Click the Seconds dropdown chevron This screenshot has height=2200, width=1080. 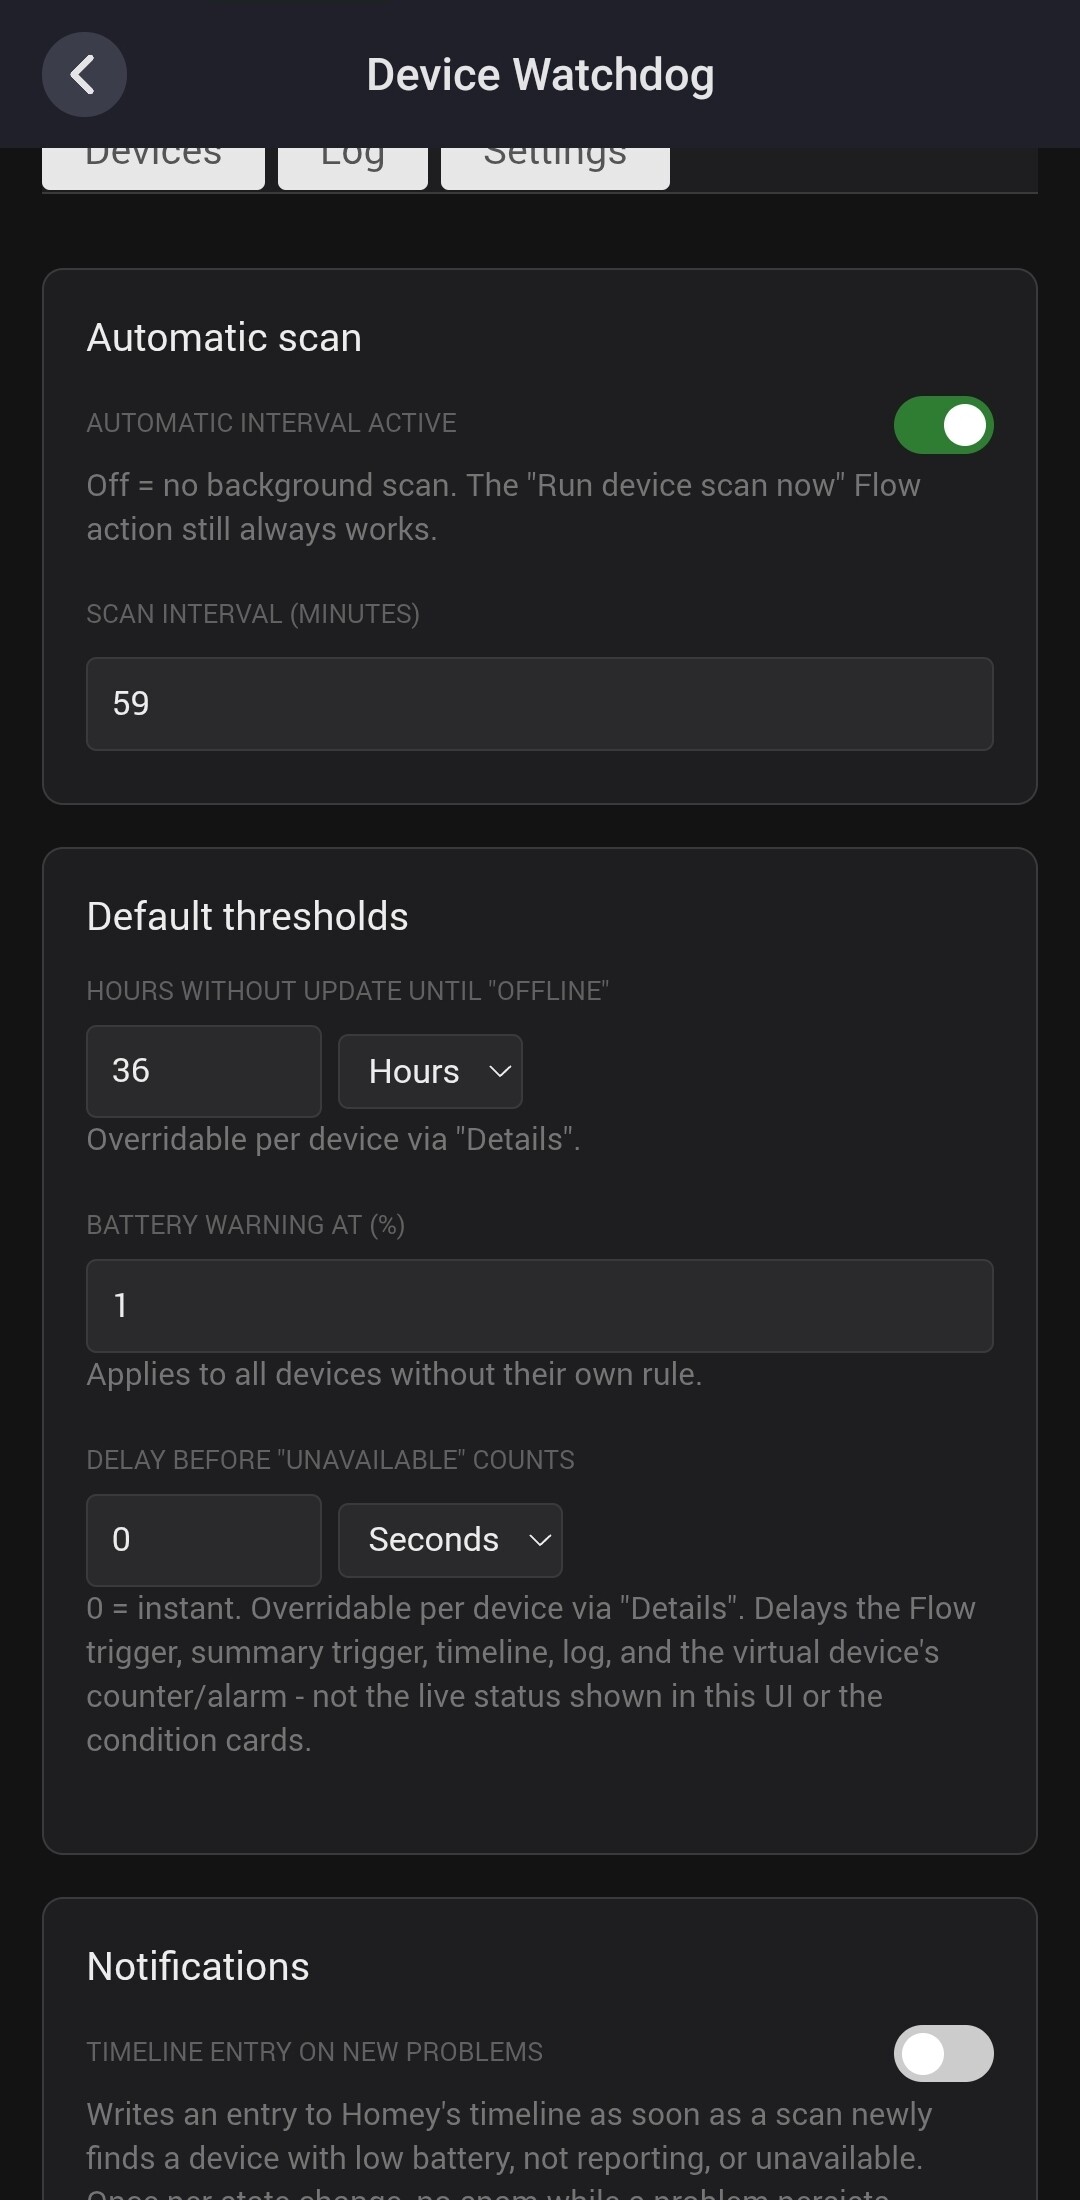click(x=540, y=1540)
